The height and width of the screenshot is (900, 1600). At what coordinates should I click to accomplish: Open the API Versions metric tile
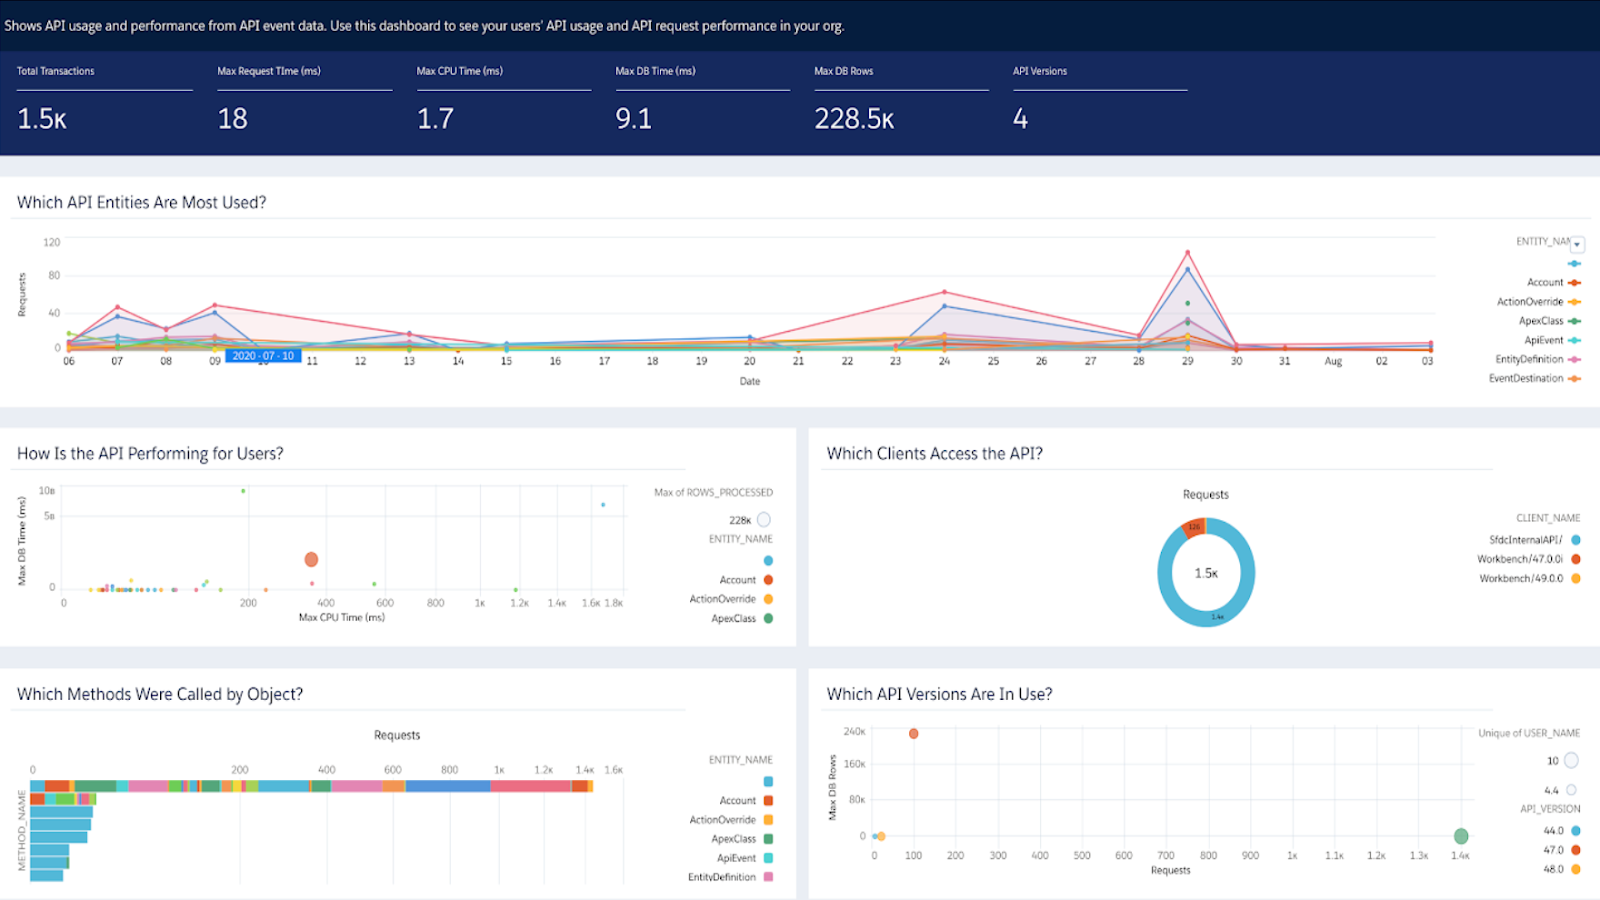(1100, 100)
